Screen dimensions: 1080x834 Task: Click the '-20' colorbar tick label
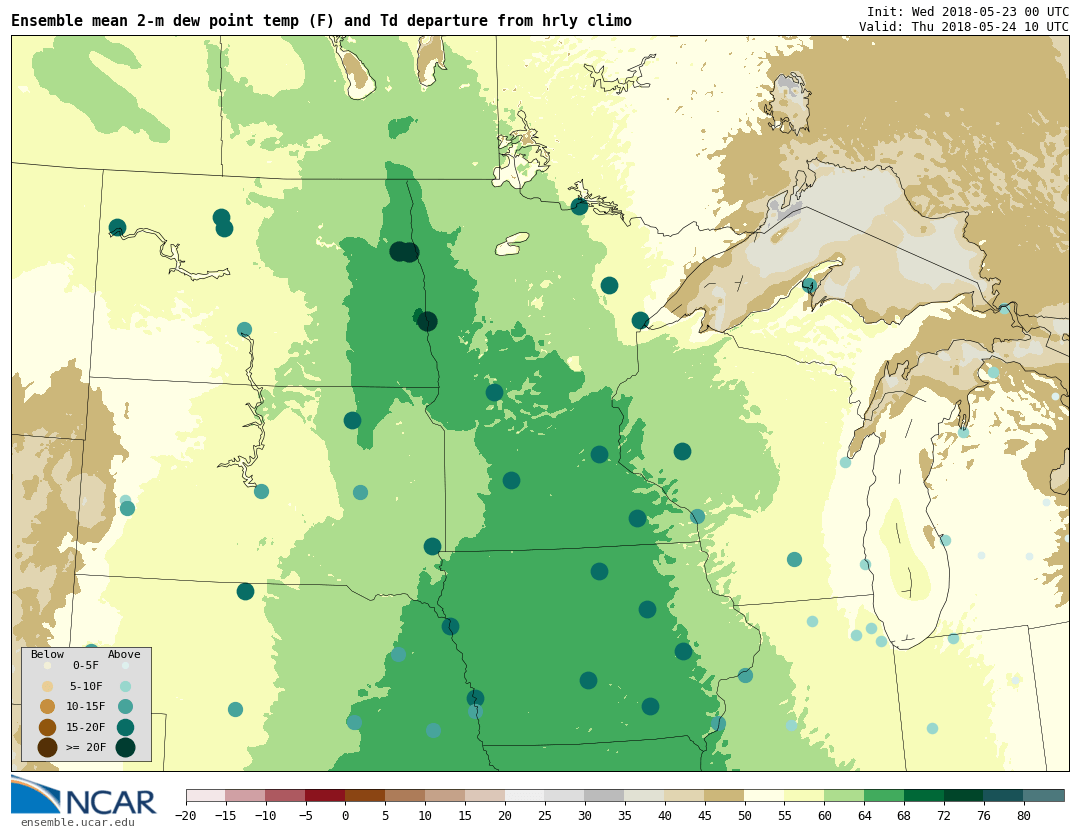pos(186,815)
